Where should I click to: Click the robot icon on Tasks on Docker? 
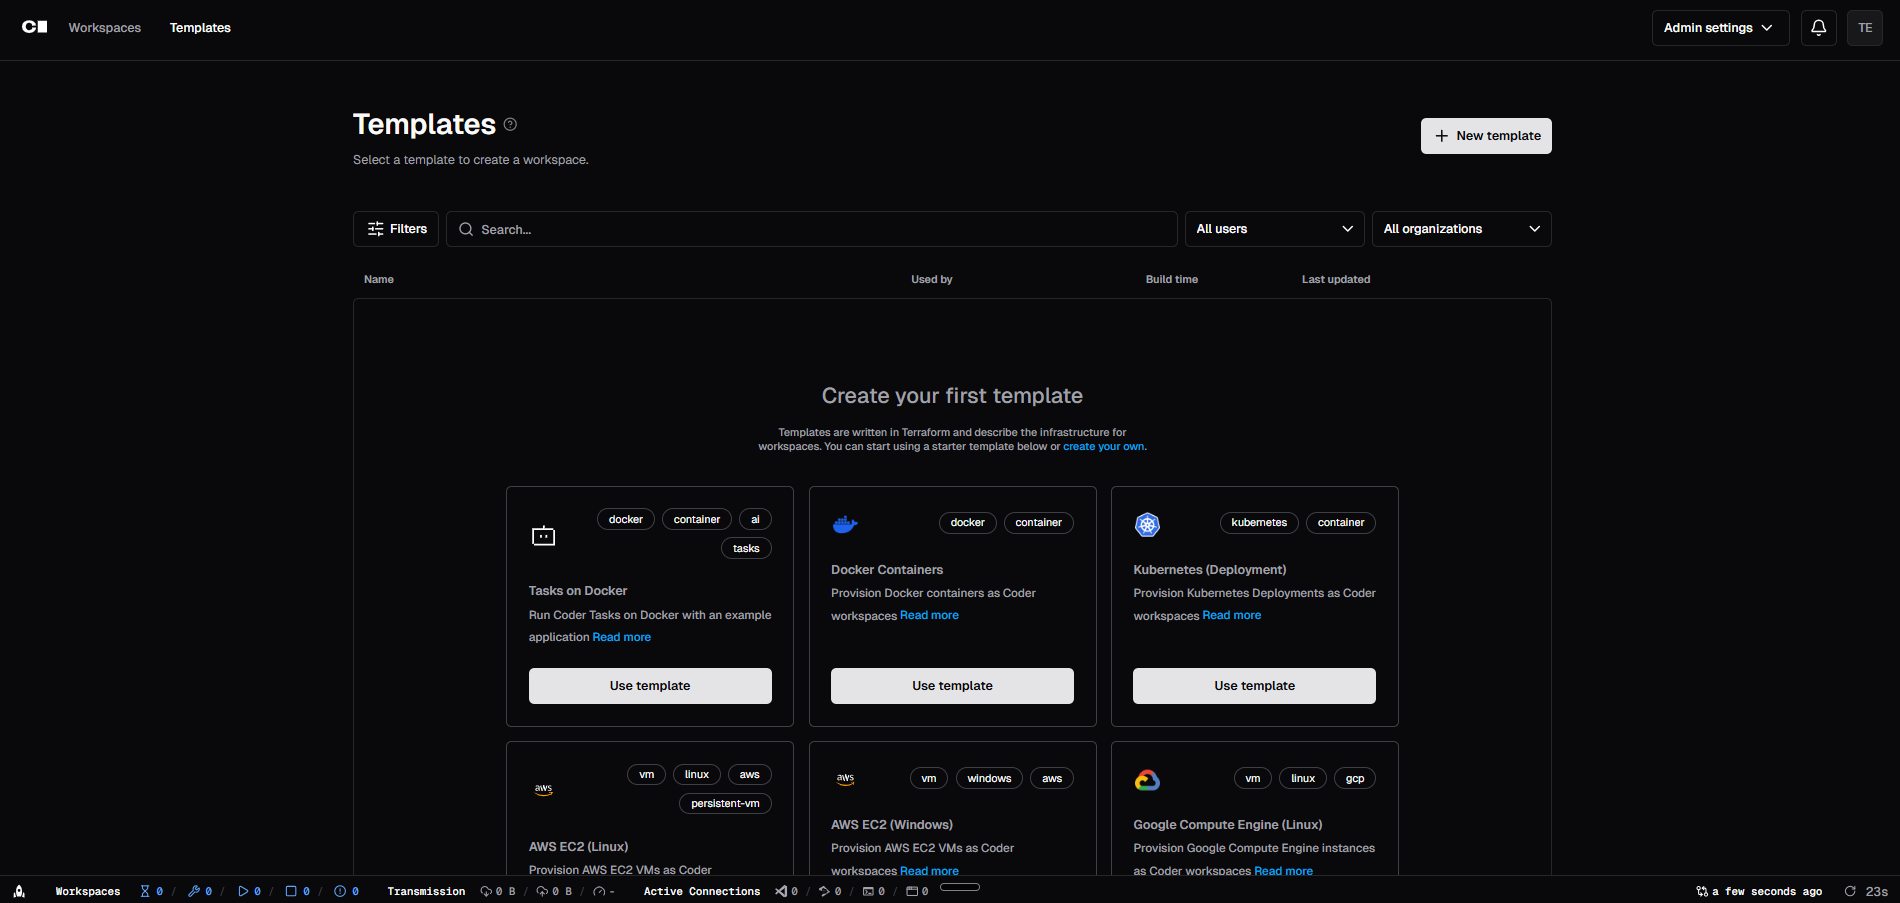click(x=543, y=535)
